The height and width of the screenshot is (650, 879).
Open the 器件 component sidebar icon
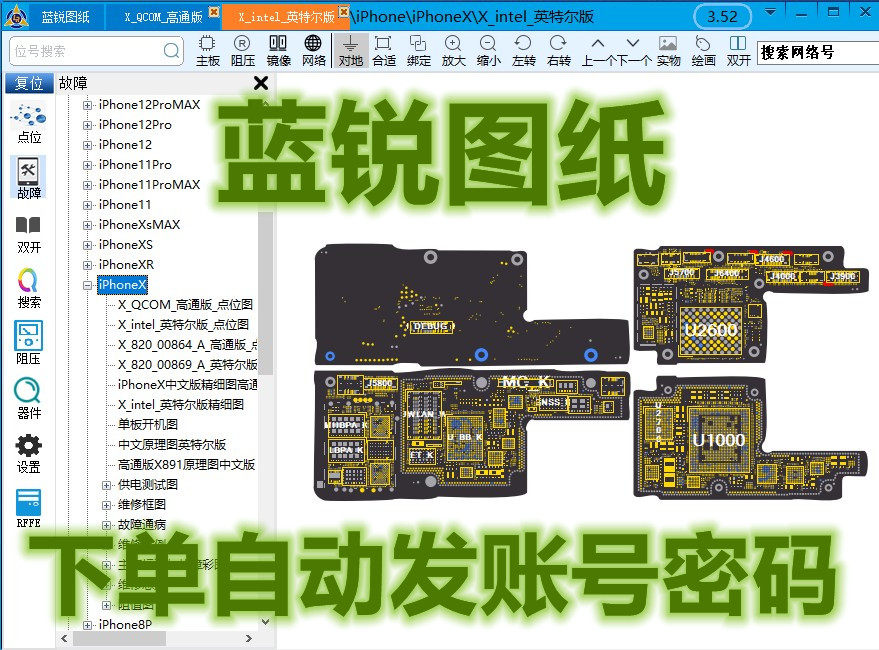point(29,398)
